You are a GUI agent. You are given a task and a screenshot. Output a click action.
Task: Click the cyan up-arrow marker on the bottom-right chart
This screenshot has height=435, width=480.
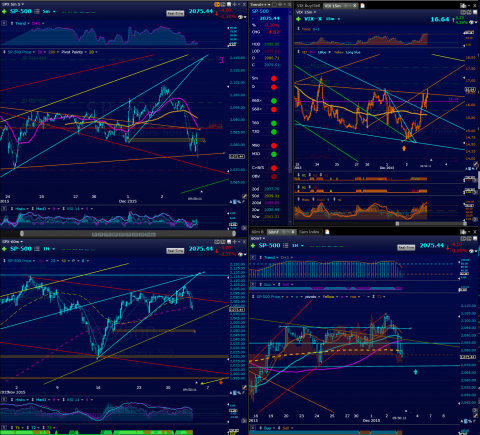[415, 372]
